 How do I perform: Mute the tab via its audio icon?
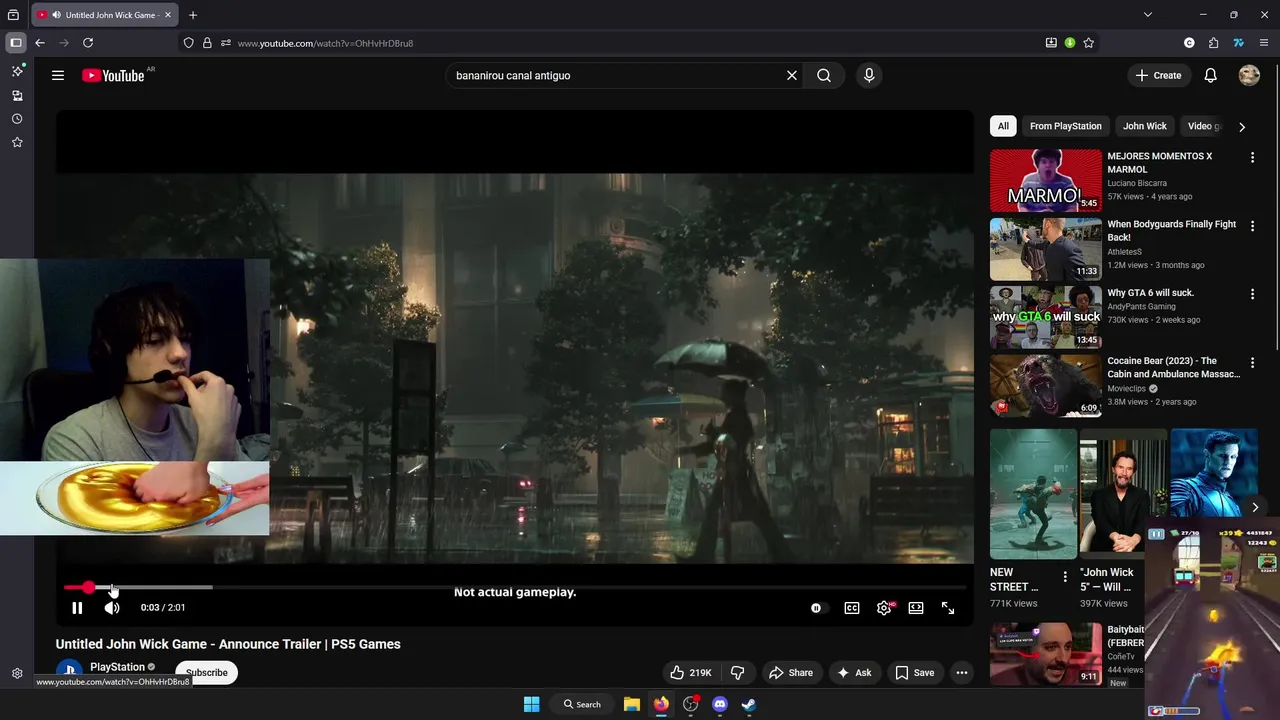coord(56,15)
